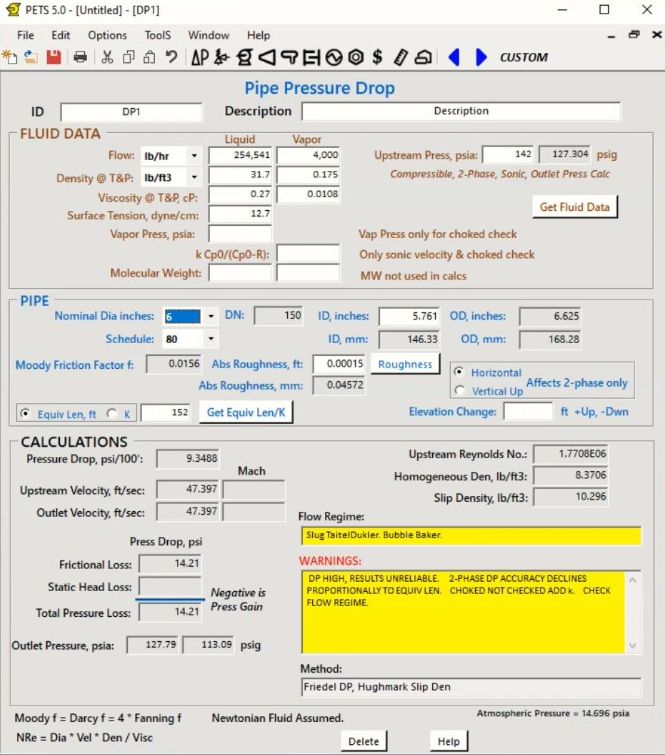Select the Horizontal pipe orientation
The height and width of the screenshot is (755, 665).
[460, 372]
